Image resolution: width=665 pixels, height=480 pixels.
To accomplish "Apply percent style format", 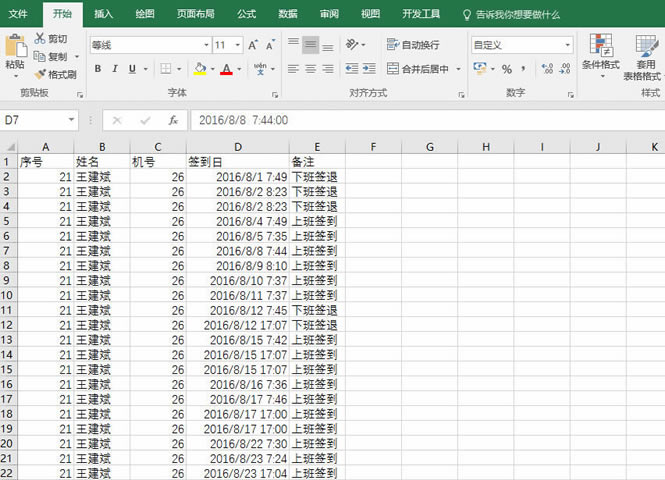I will point(507,69).
